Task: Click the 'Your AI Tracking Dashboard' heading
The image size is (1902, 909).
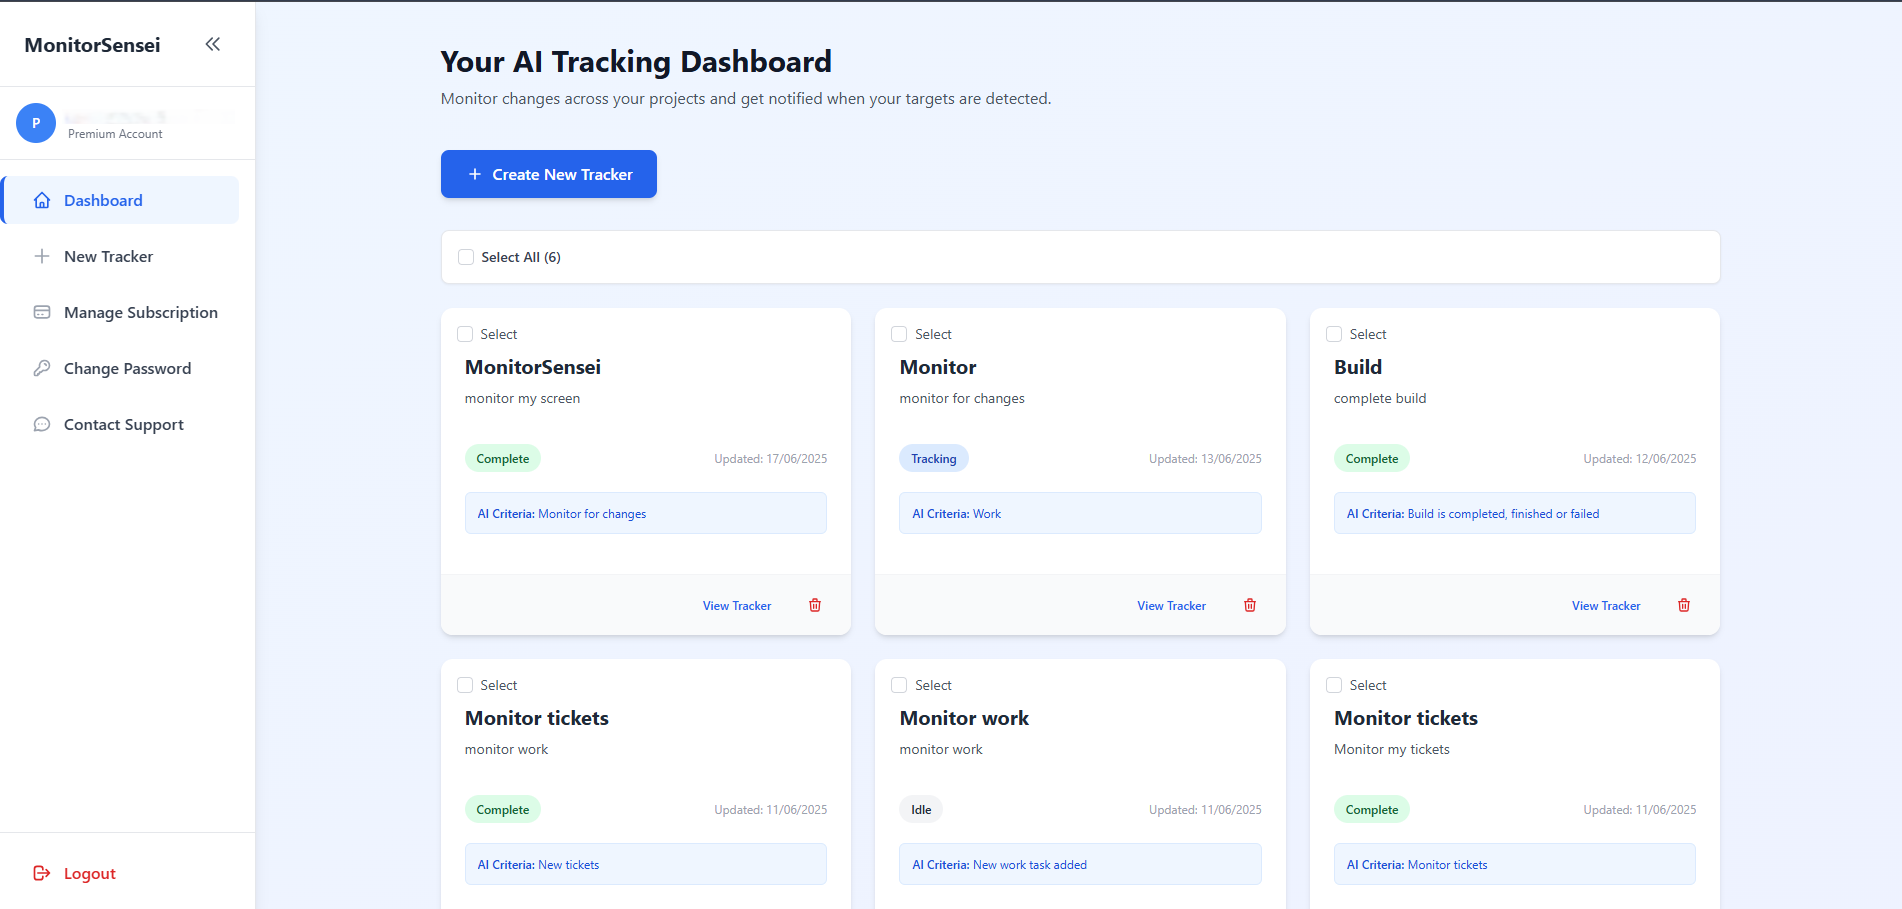Action: pos(636,62)
